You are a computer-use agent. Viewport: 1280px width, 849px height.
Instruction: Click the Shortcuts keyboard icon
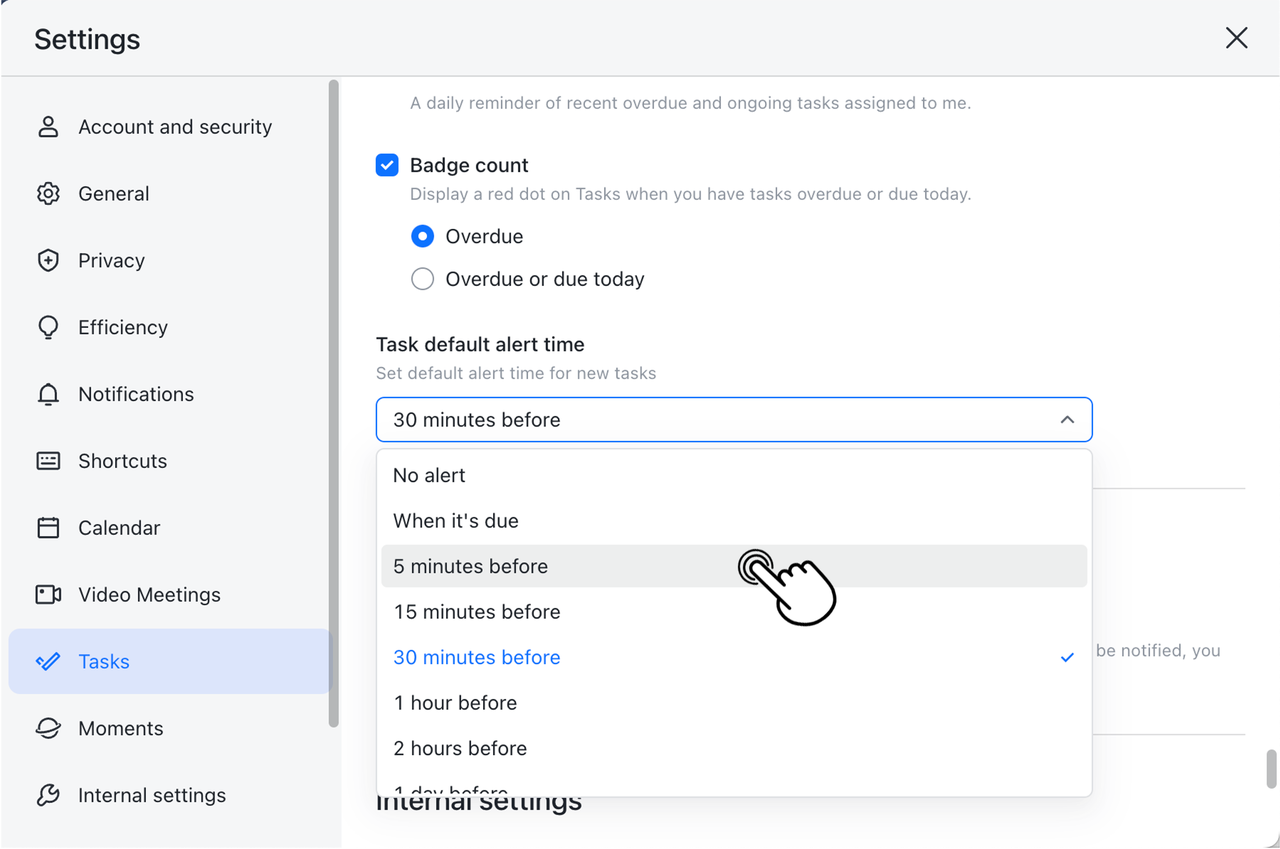point(48,461)
